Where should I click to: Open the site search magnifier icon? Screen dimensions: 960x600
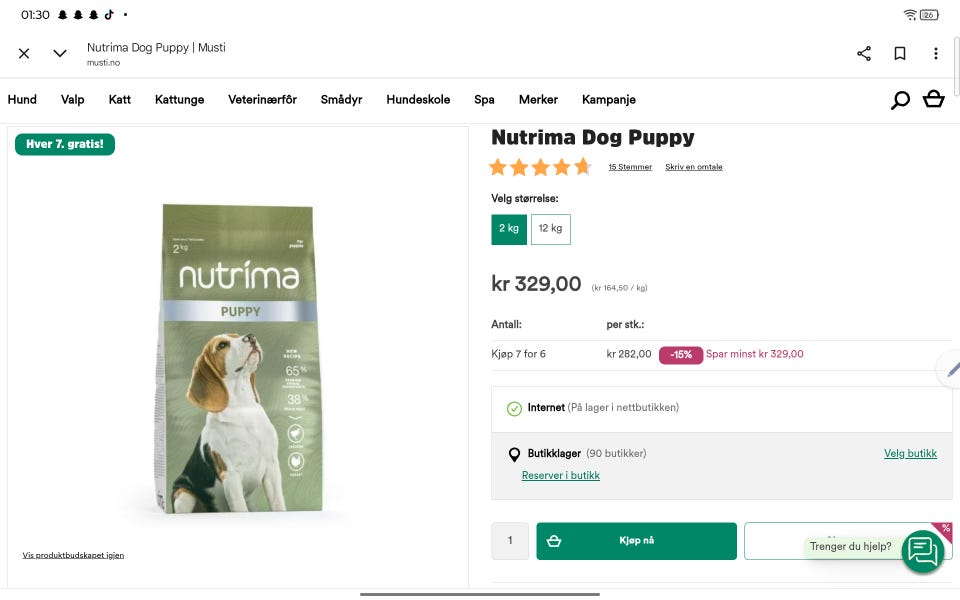900,100
